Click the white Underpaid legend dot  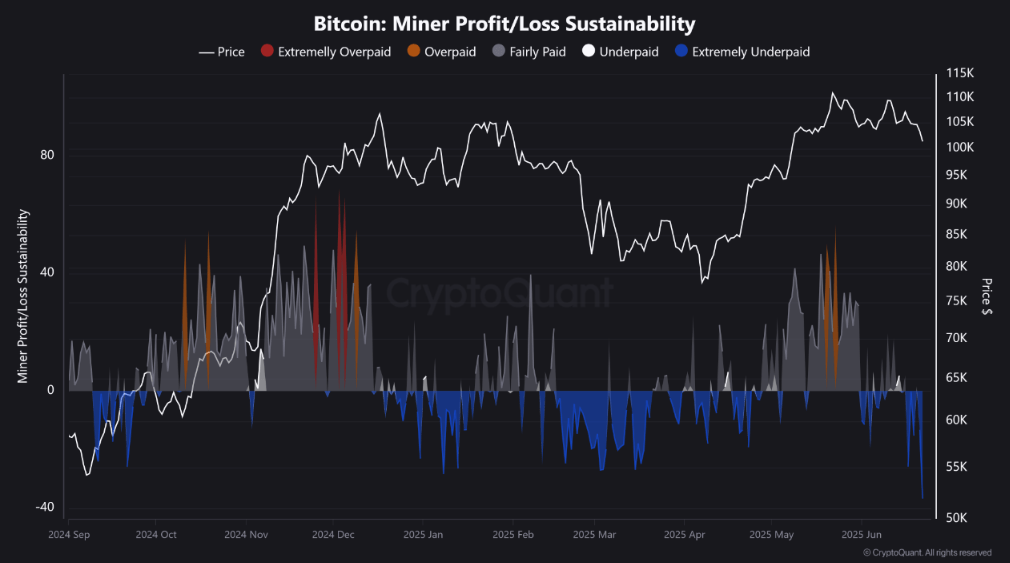(x=588, y=52)
